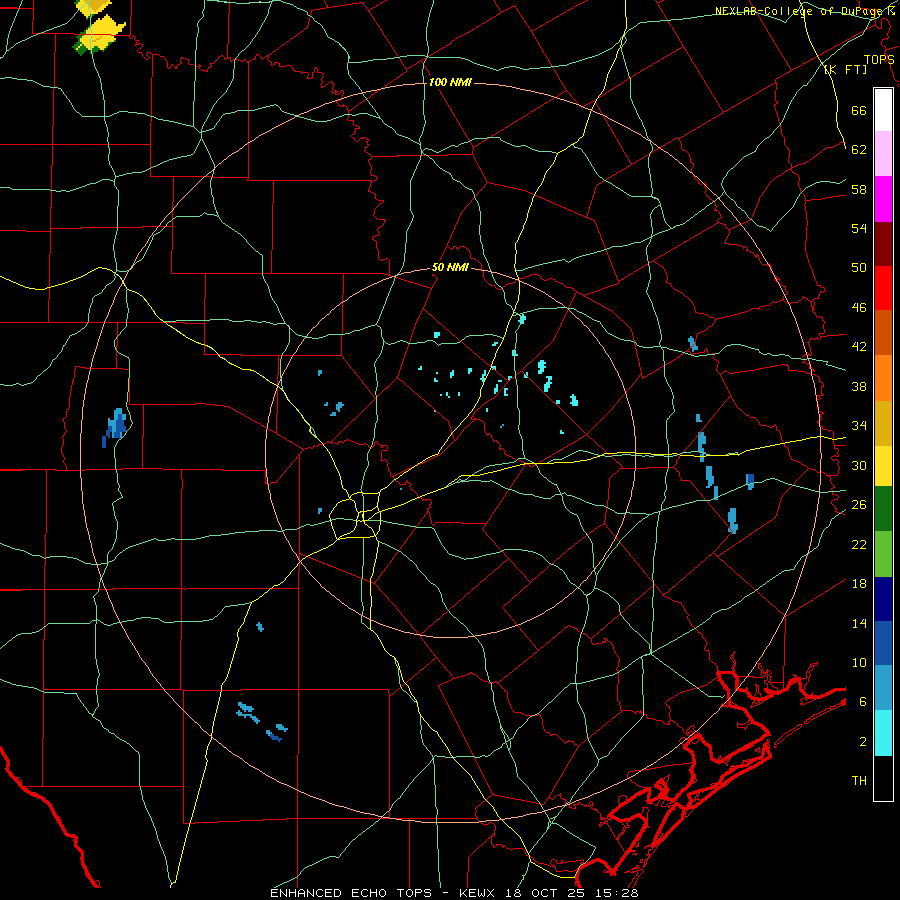The height and width of the screenshot is (900, 900).
Task: Click legend value 22
Action: pyautogui.click(x=859, y=544)
